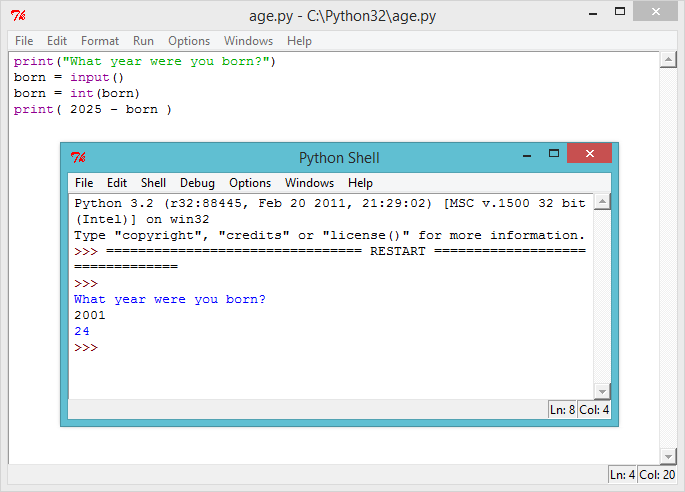Open the Shell menu in Python Shell
This screenshot has height=492, width=685.
(x=153, y=183)
